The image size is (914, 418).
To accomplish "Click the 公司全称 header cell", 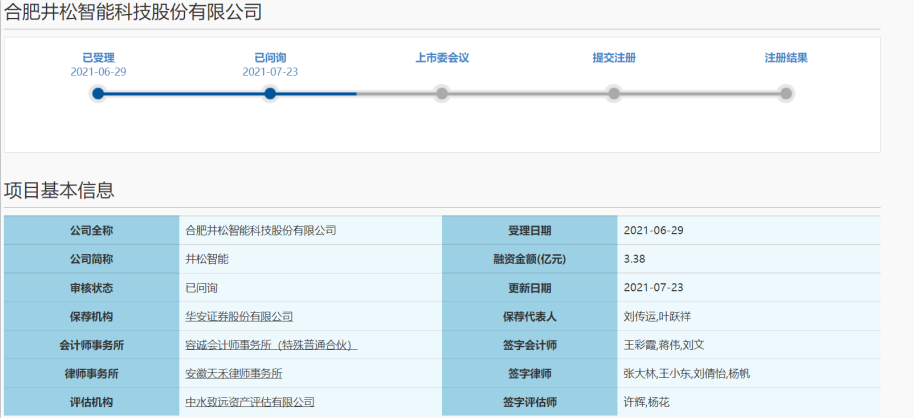I will 92,230.
